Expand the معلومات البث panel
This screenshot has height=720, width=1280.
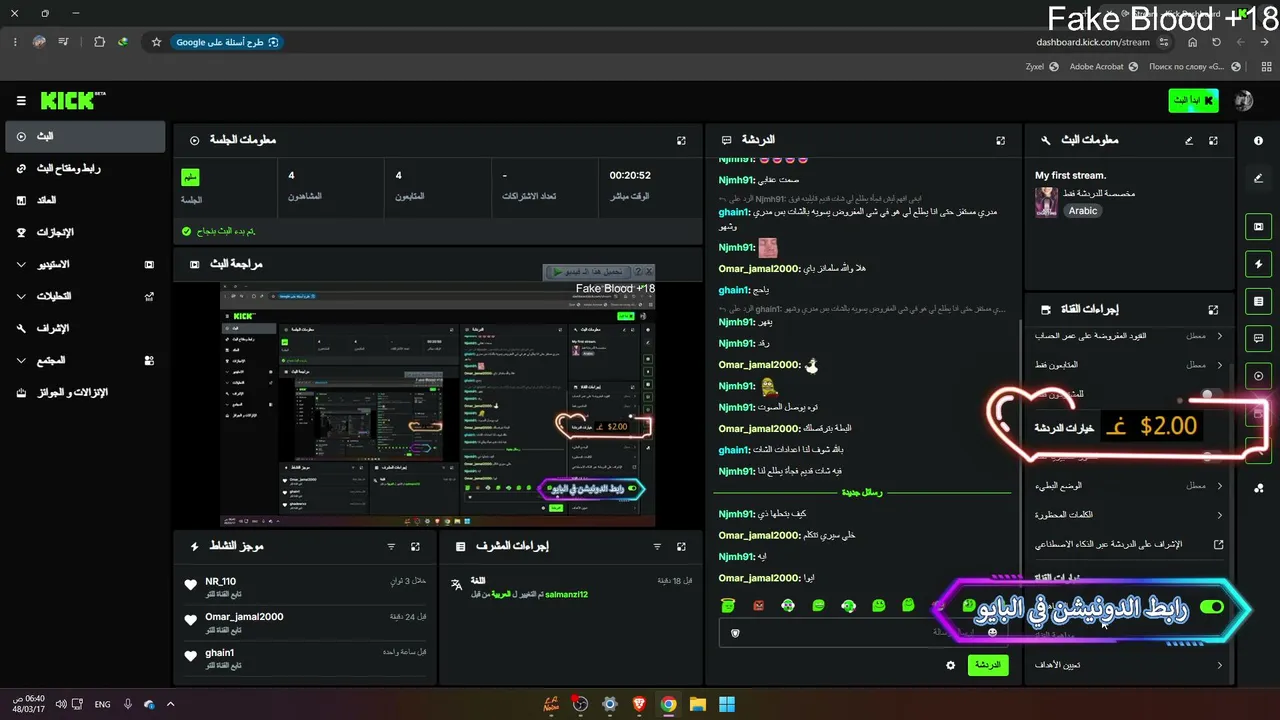tap(1213, 141)
